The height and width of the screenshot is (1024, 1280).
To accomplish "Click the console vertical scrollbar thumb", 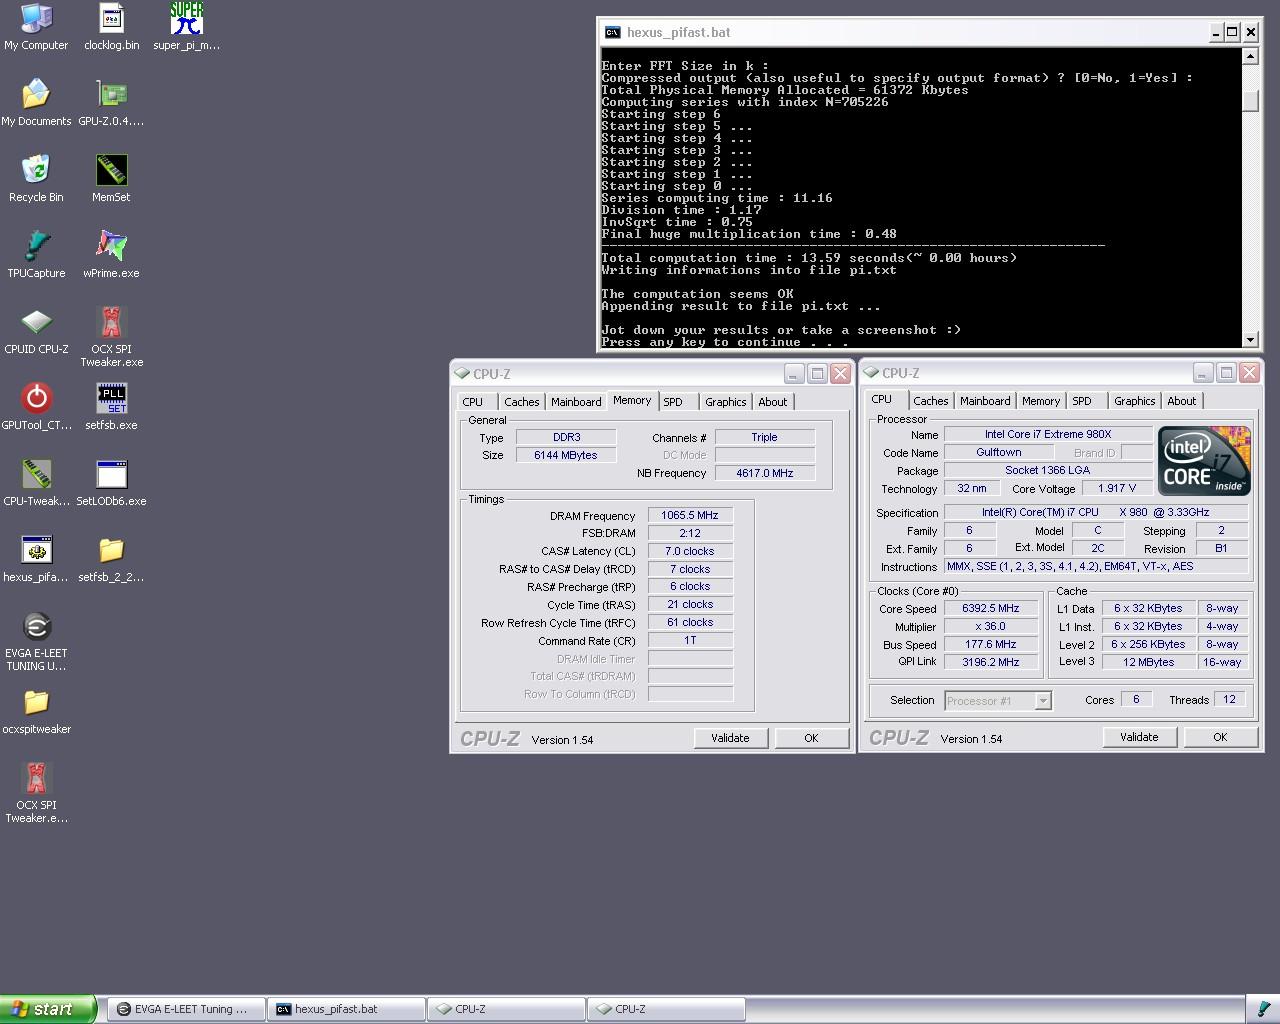I will [x=1250, y=101].
